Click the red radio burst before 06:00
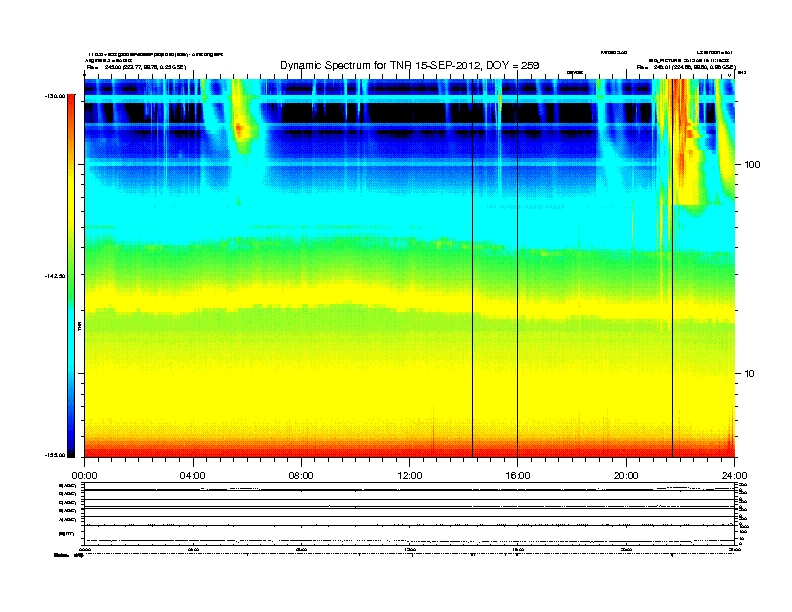 tap(238, 130)
